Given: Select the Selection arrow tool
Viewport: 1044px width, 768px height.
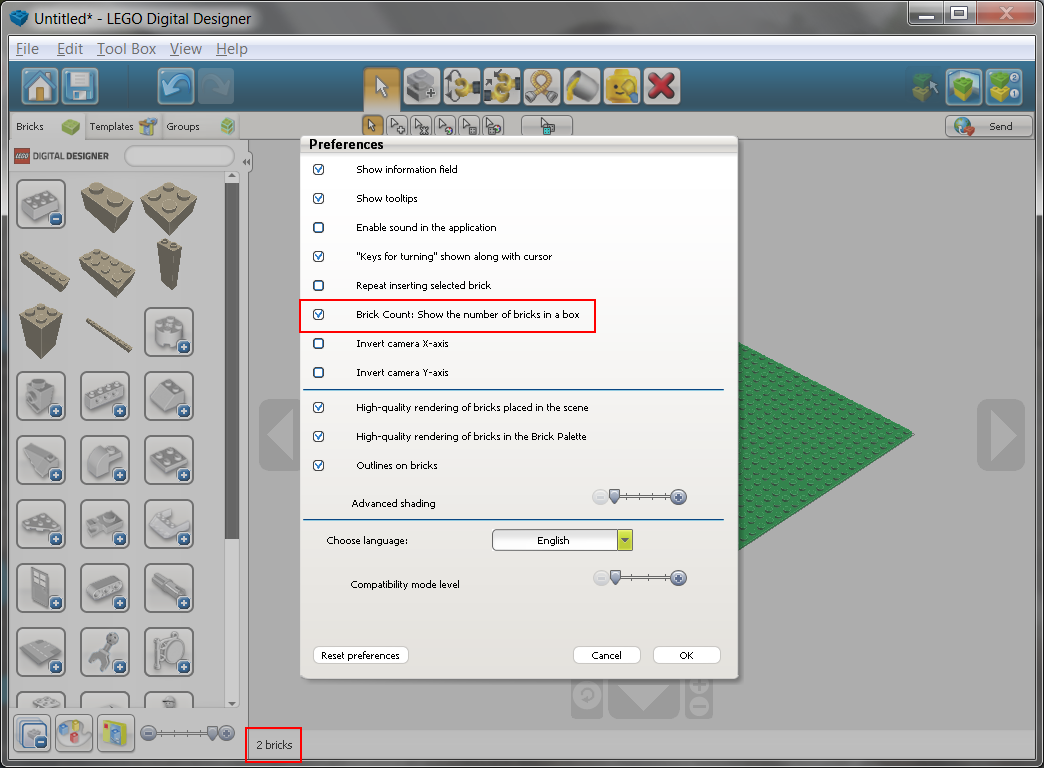Looking at the screenshot, I should click(x=382, y=87).
